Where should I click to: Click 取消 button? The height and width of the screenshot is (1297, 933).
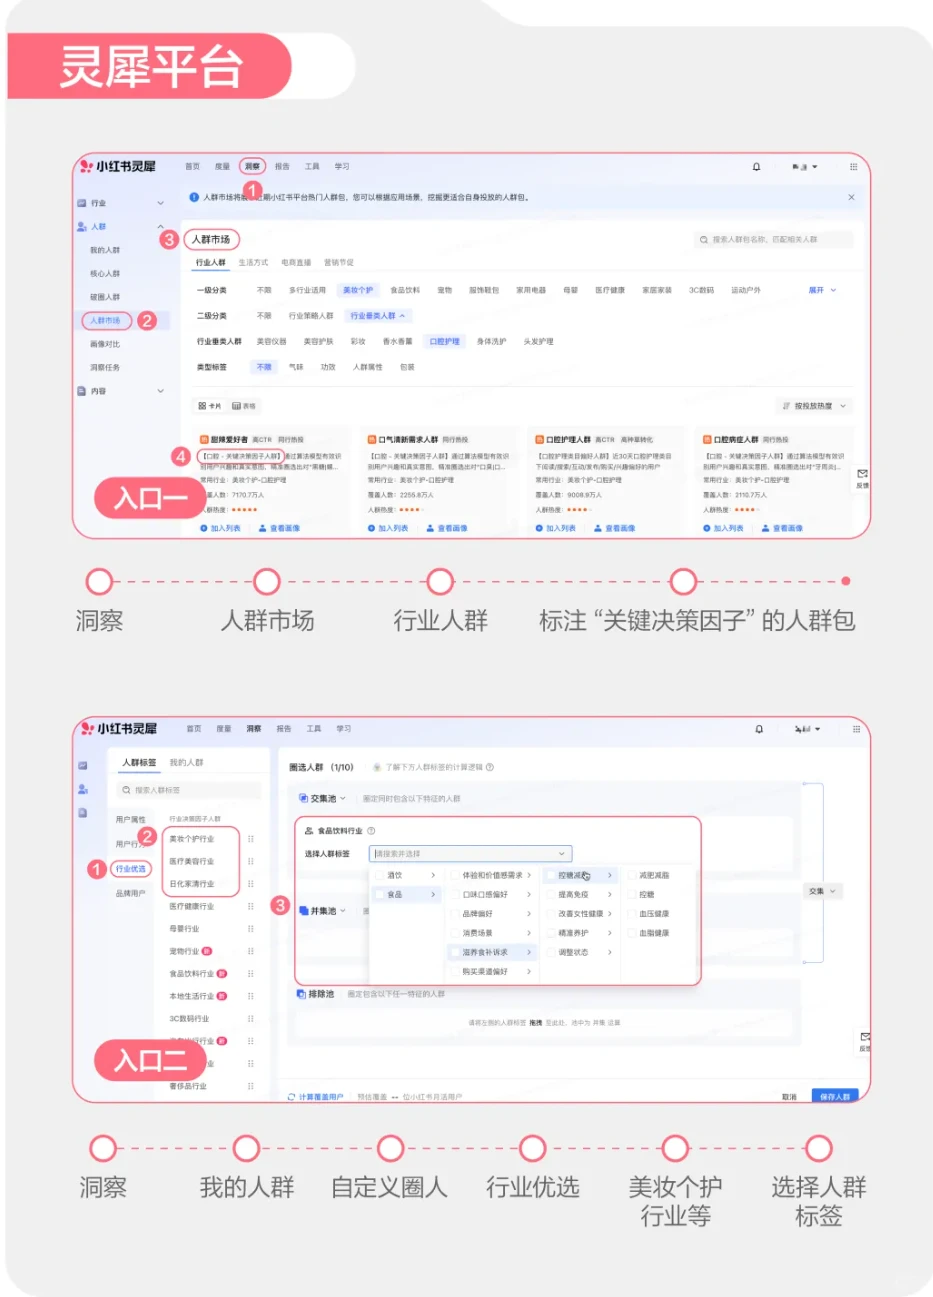coord(789,1097)
